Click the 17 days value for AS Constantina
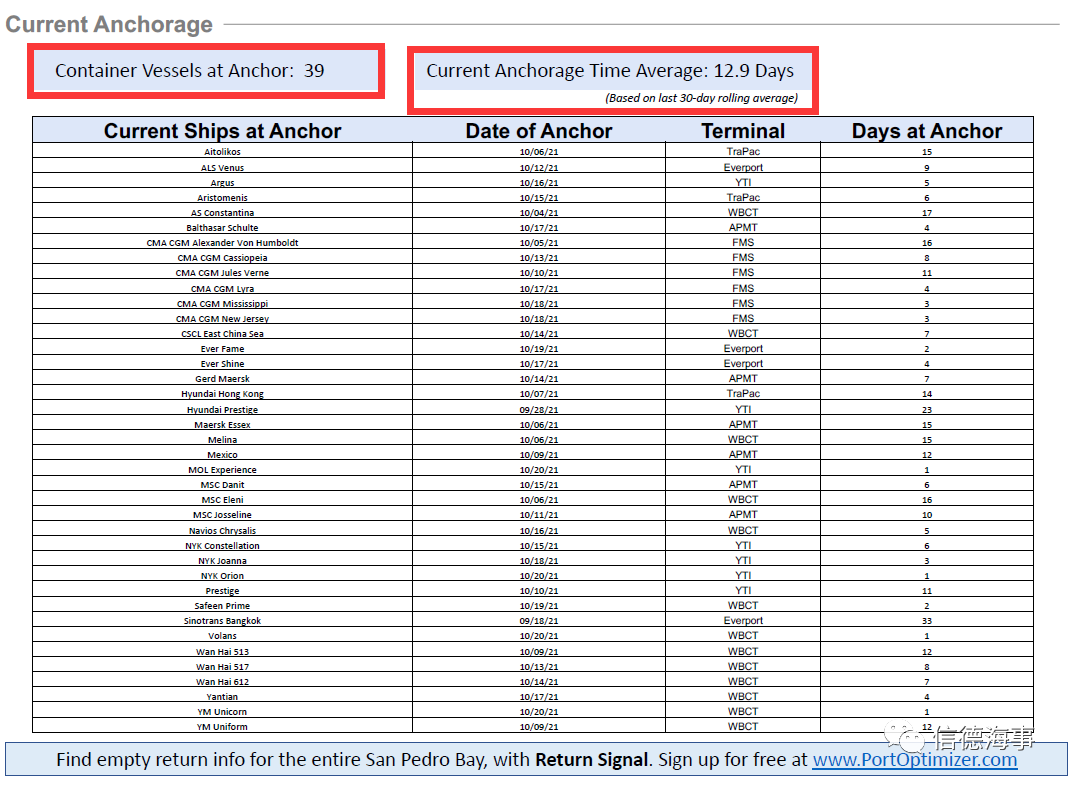This screenshot has width=1070, height=785. [x=927, y=213]
